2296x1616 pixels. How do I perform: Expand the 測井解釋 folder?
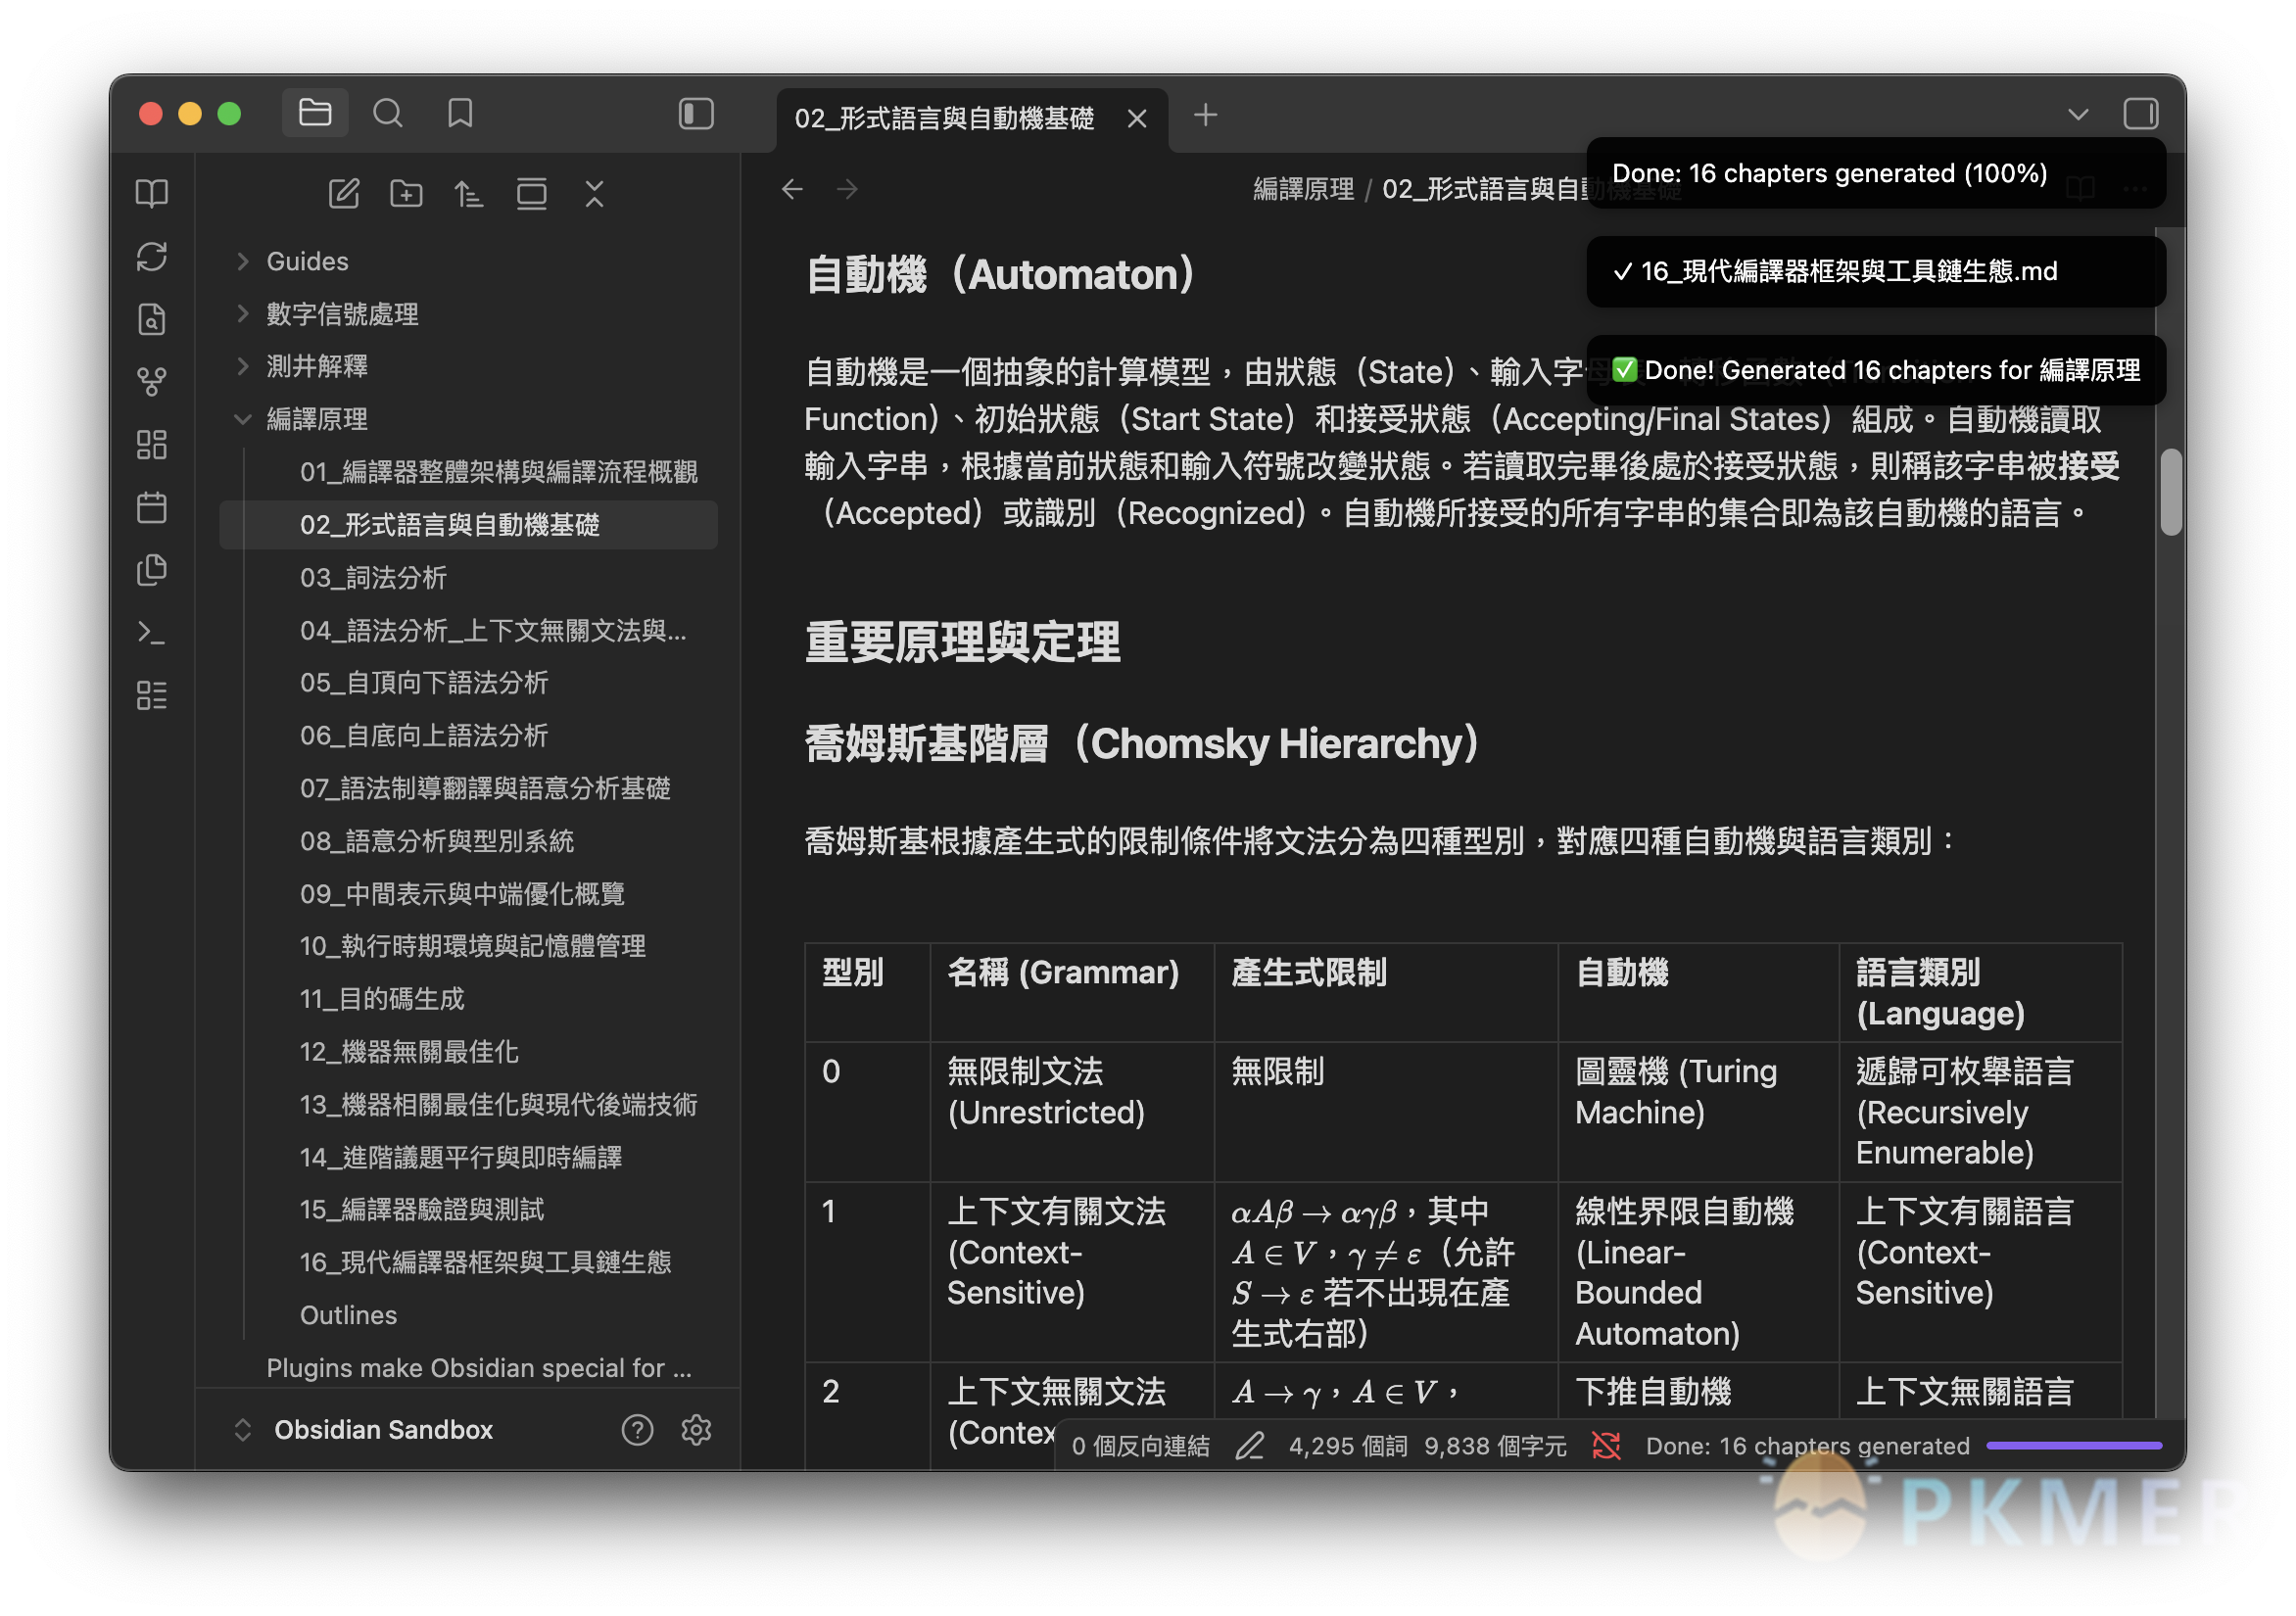[469, 366]
